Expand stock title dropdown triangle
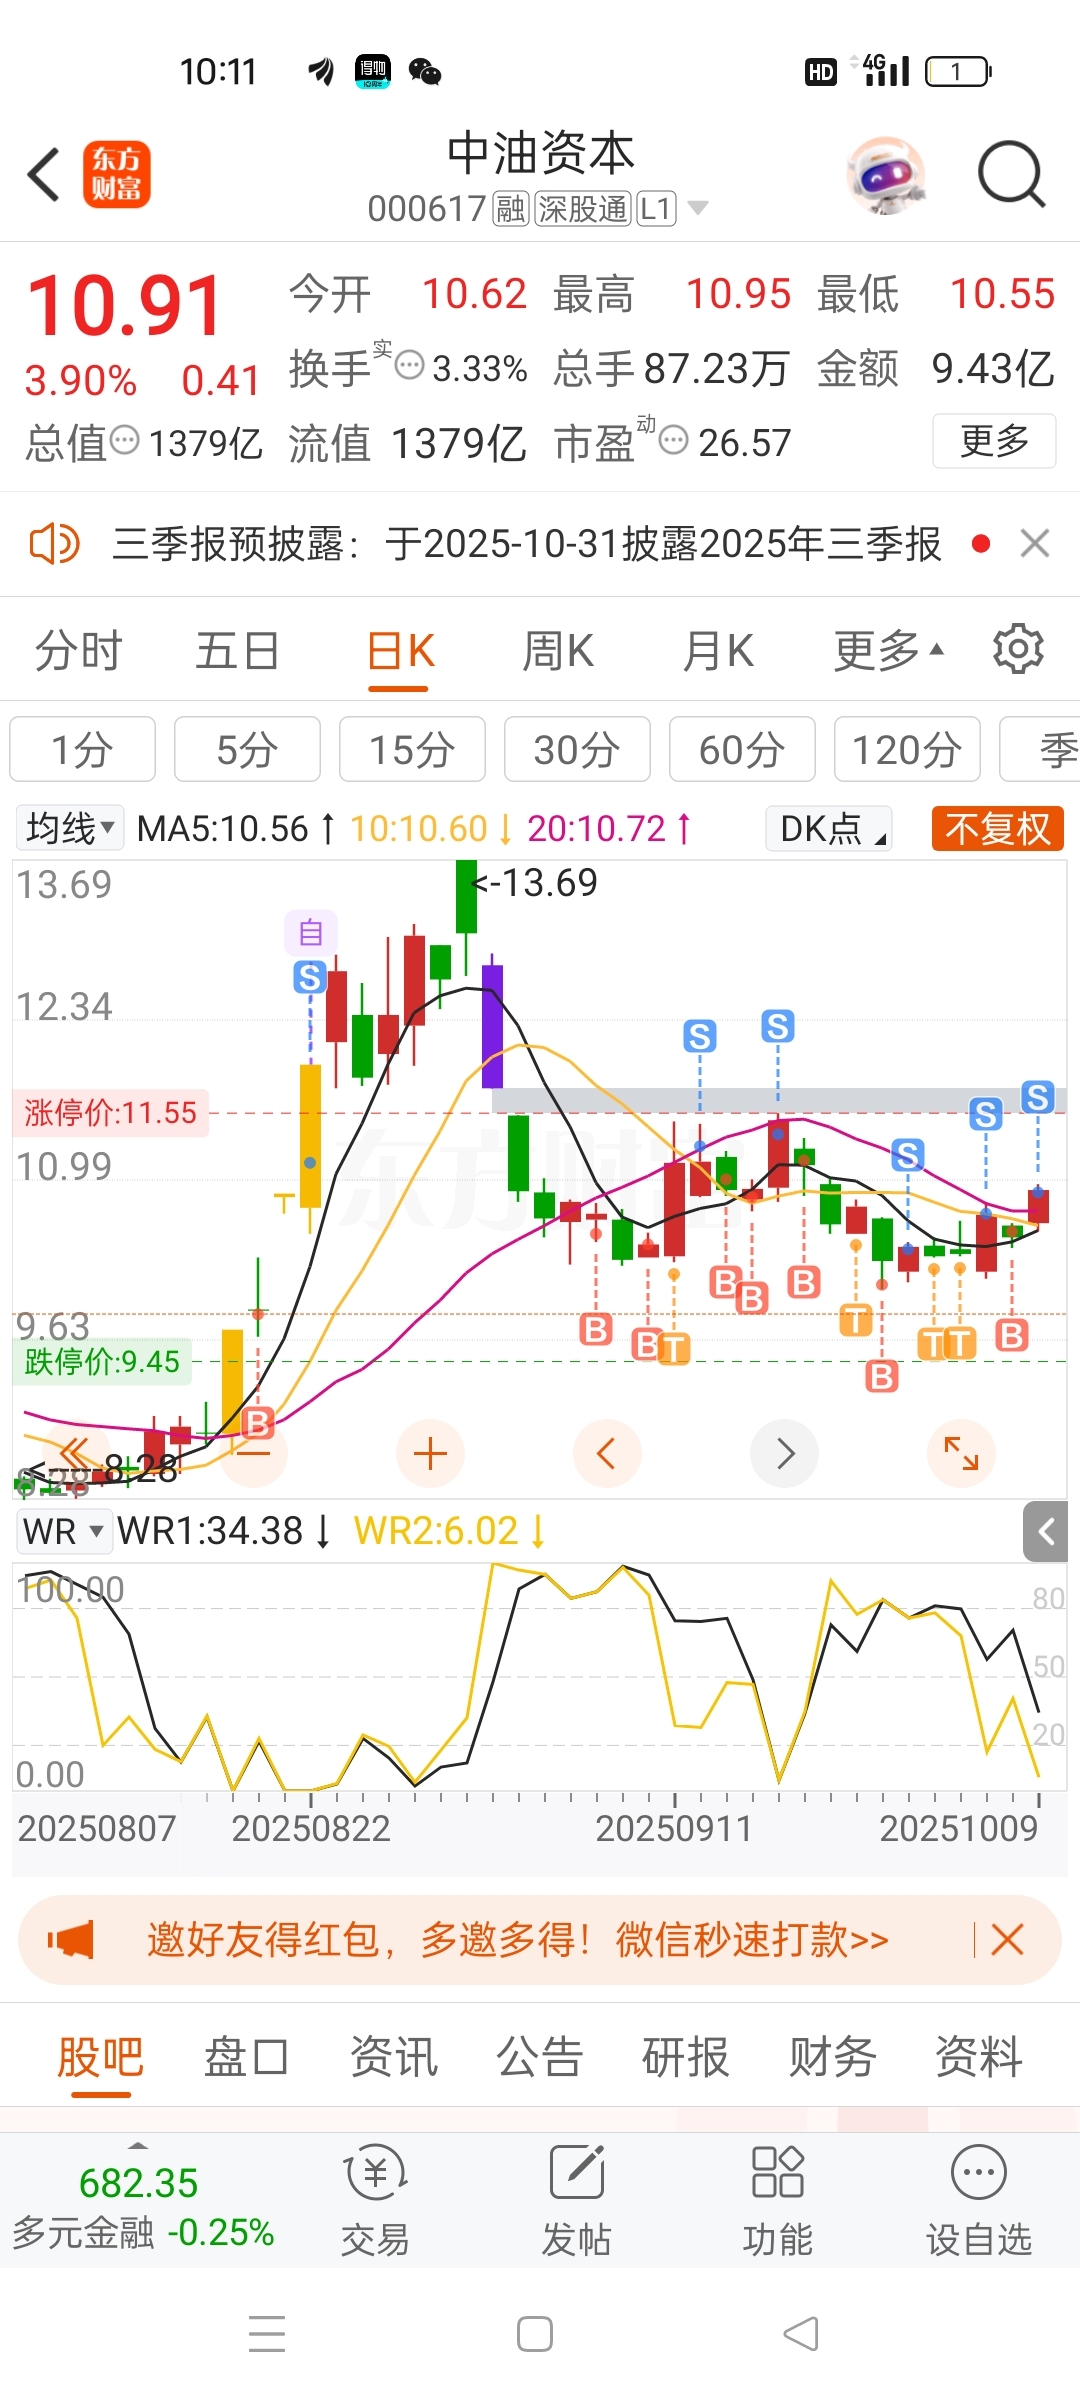1080x2400 pixels. point(698,208)
